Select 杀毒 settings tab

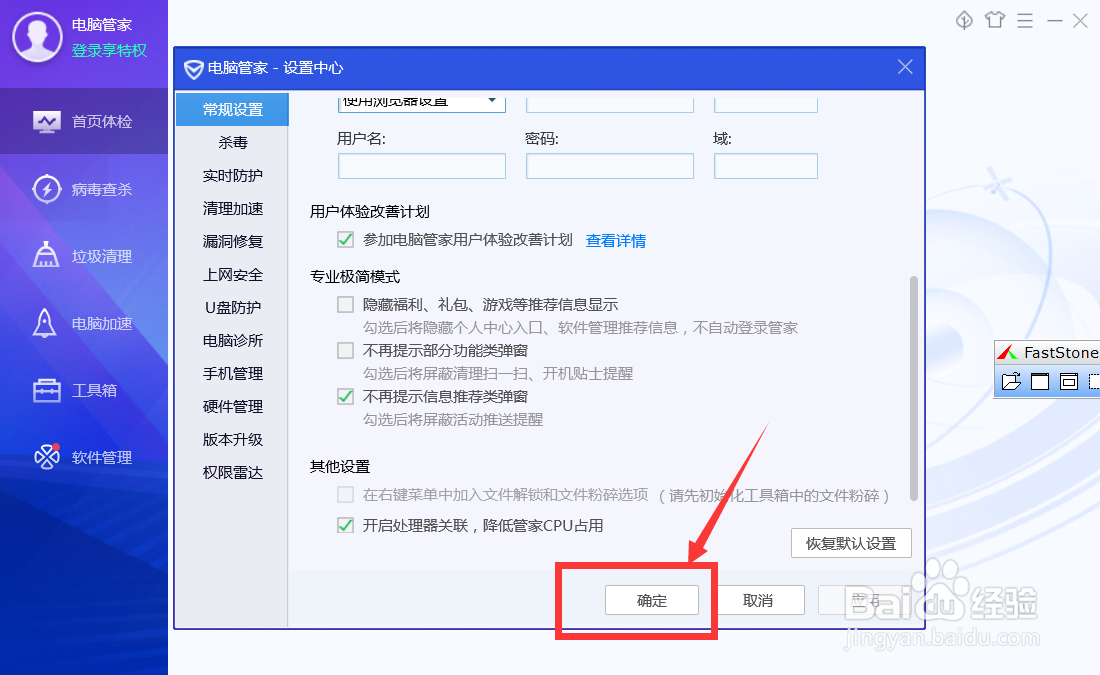(232, 142)
